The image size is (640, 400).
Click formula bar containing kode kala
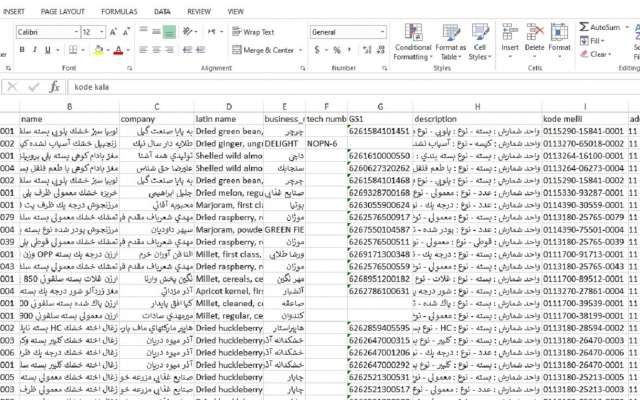[353, 87]
